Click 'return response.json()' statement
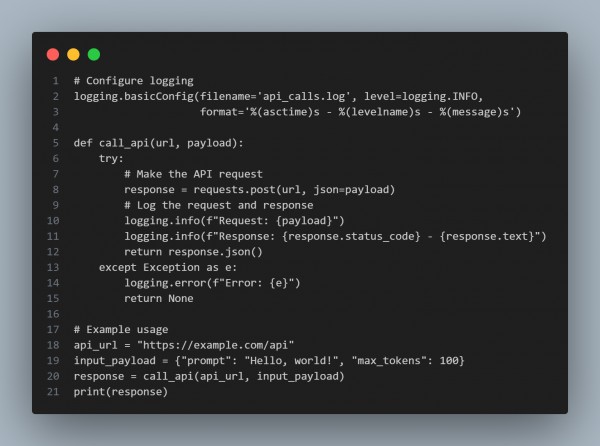Screen dimensions: 600x446 [193, 252]
